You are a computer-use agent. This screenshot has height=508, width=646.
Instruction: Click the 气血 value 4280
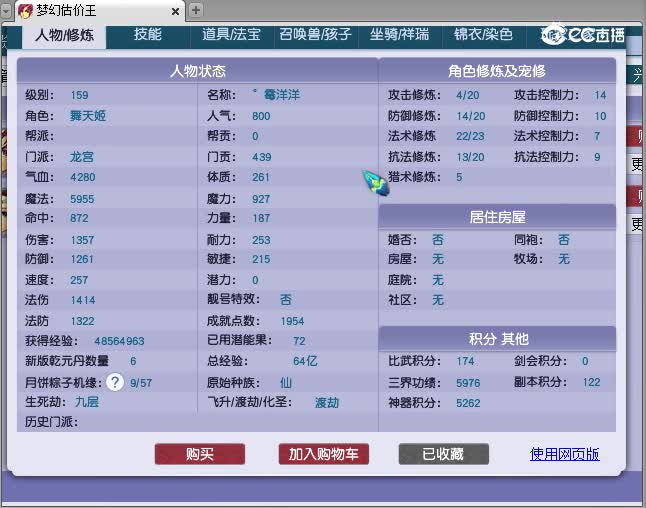(x=83, y=177)
